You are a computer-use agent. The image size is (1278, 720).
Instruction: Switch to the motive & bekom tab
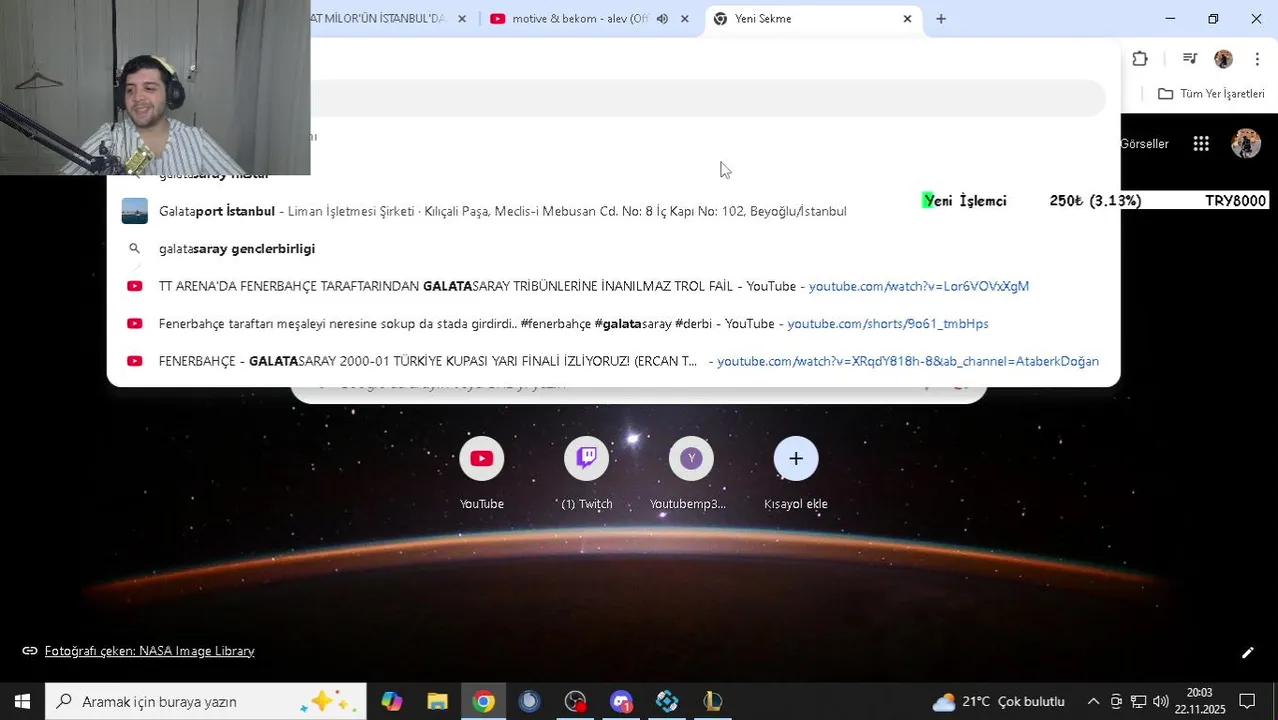(580, 19)
